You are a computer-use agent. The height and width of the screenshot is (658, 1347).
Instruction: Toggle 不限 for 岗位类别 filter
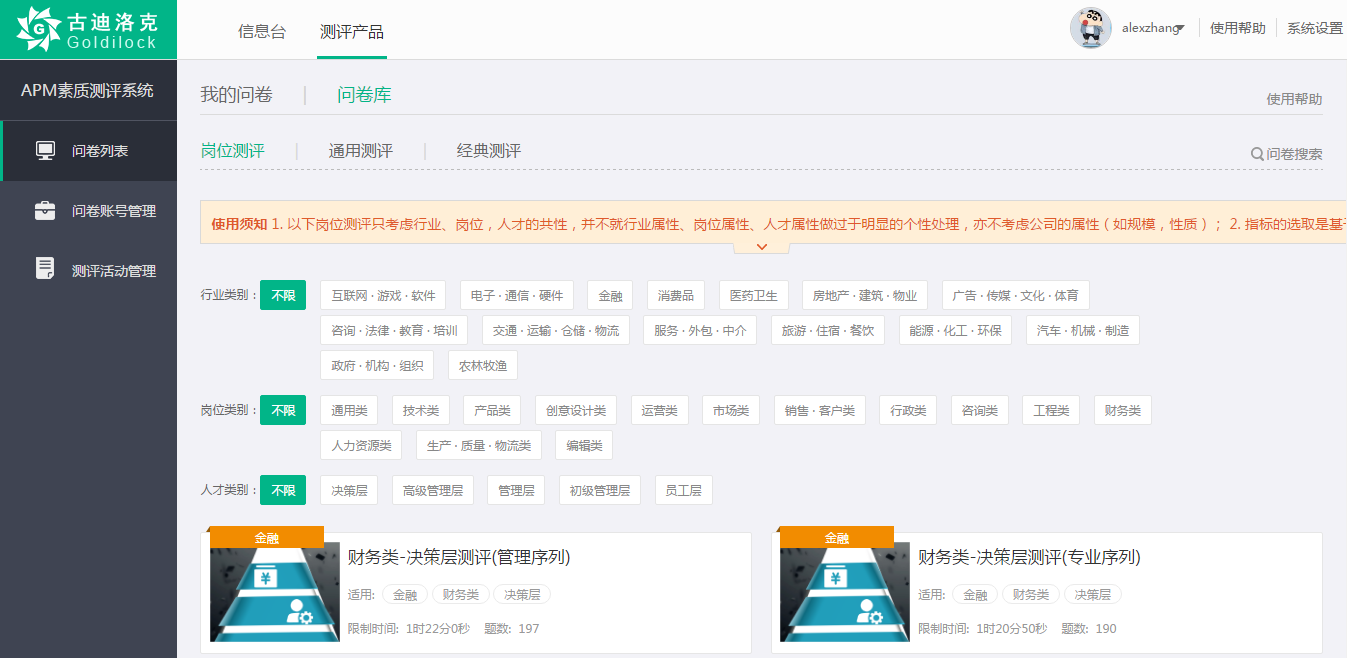point(282,410)
